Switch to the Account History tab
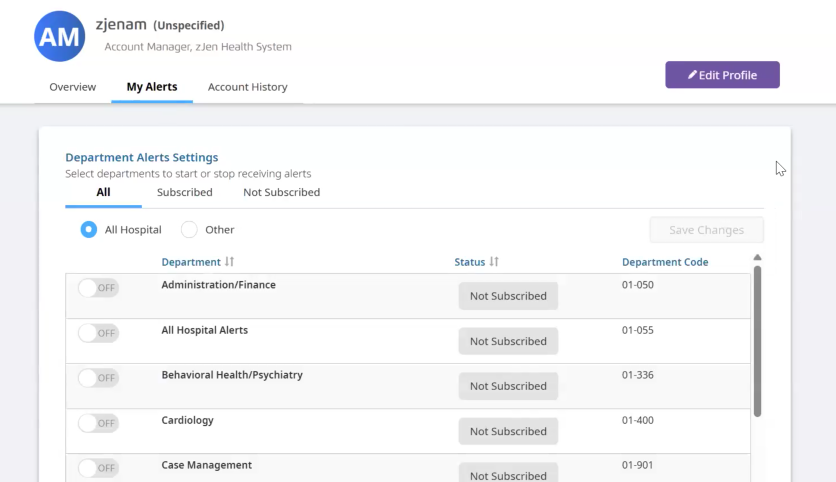Screen dimensions: 836x482 247,87
